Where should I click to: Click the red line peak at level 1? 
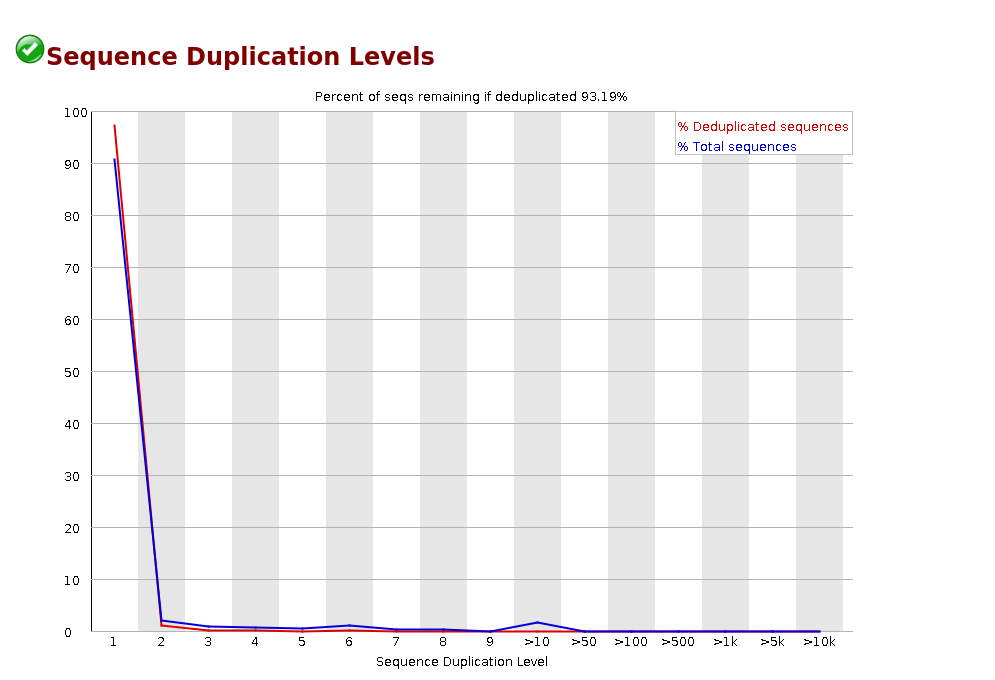[114, 126]
